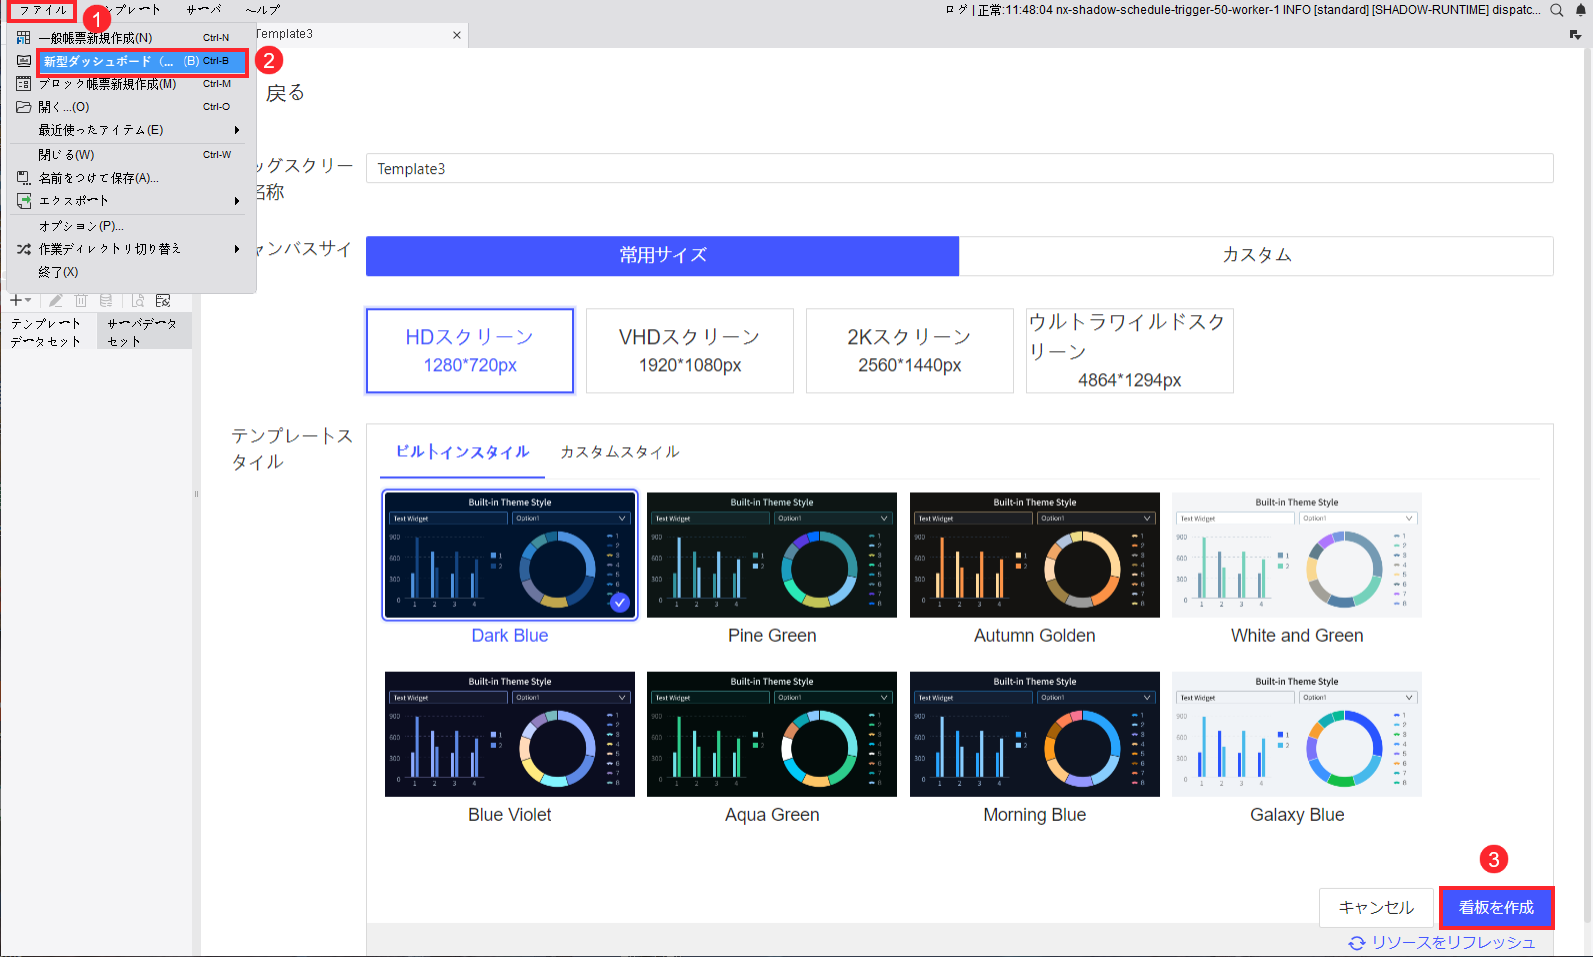
Task: Click the export icon beside エクスポート
Action: [24, 201]
